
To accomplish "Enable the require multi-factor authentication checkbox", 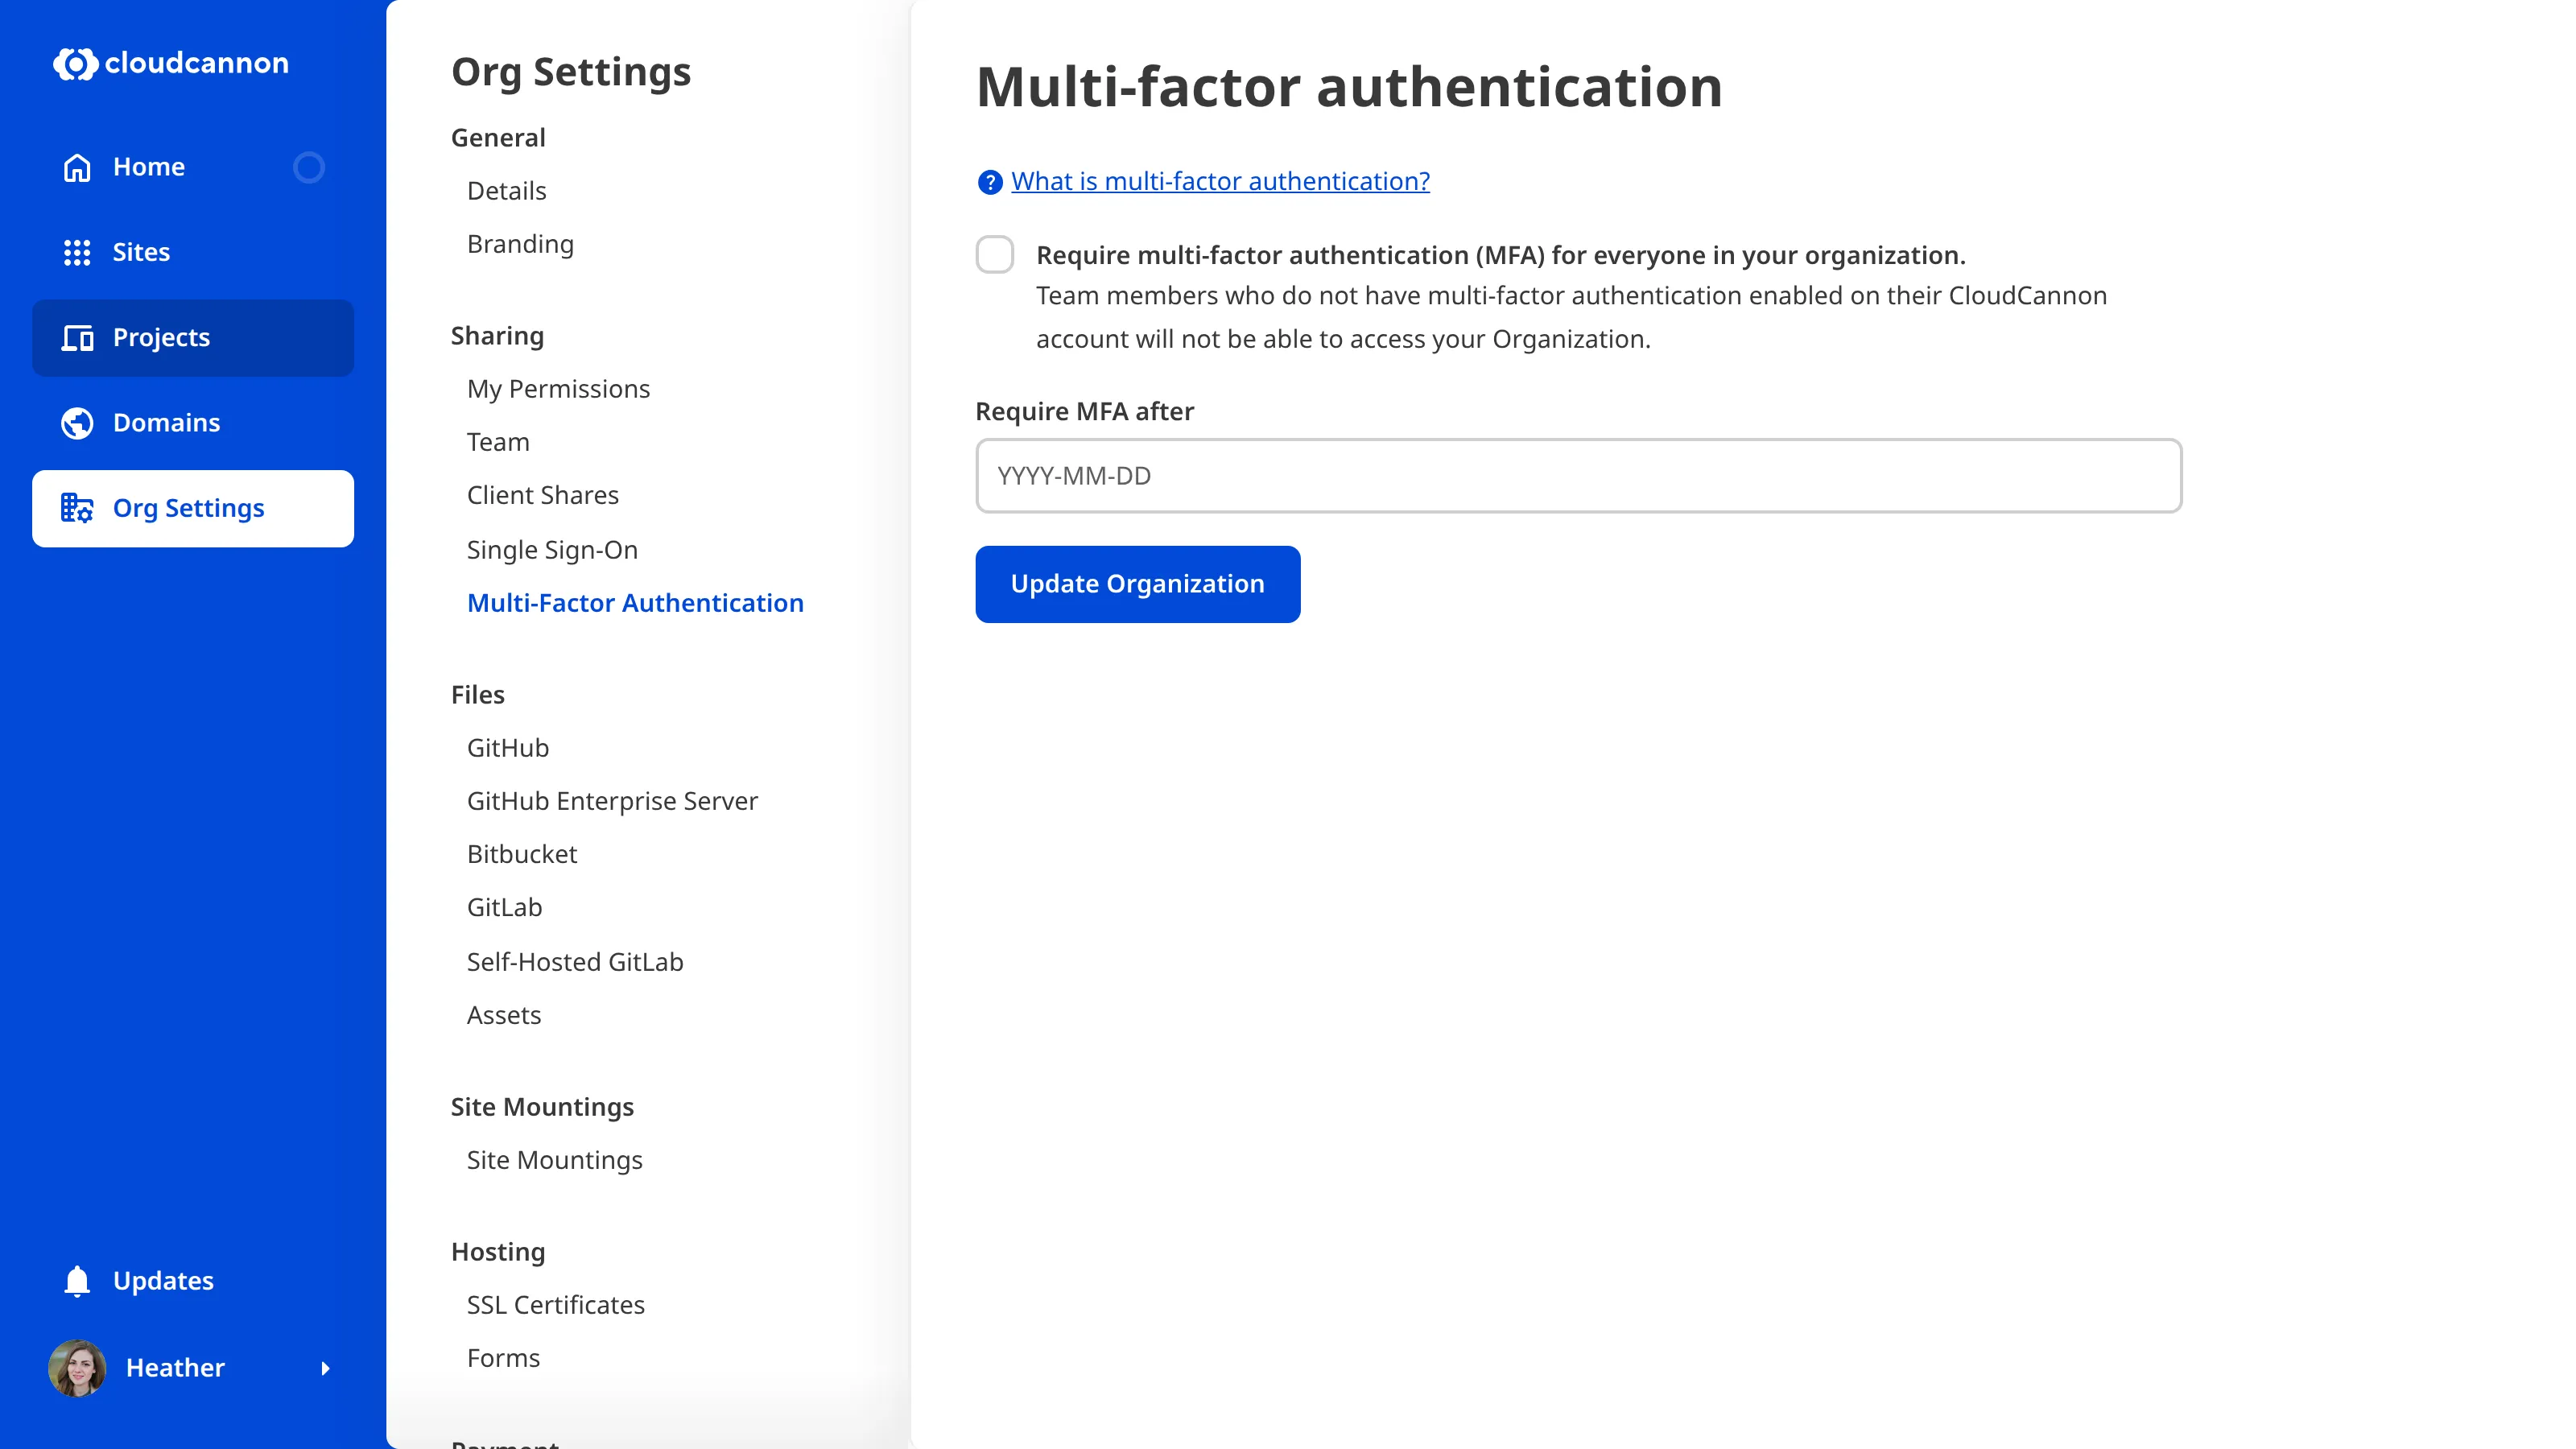I will [996, 255].
